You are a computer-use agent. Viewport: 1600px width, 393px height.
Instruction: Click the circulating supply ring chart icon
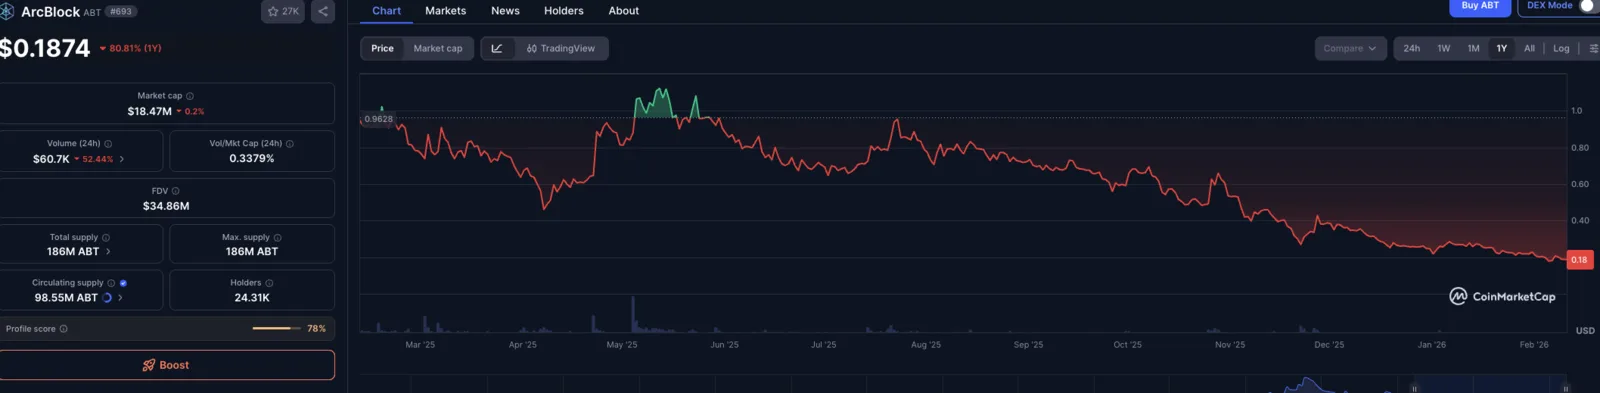coord(107,298)
